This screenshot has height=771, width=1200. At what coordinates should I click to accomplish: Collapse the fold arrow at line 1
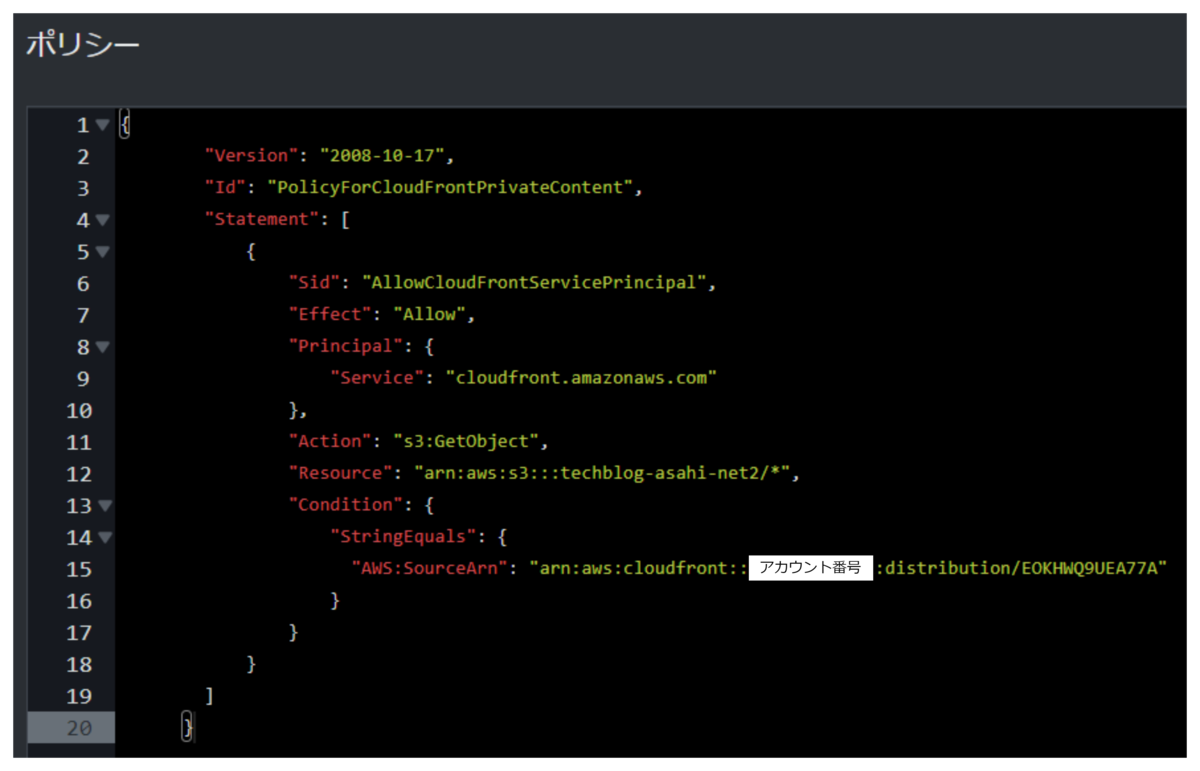(x=103, y=125)
